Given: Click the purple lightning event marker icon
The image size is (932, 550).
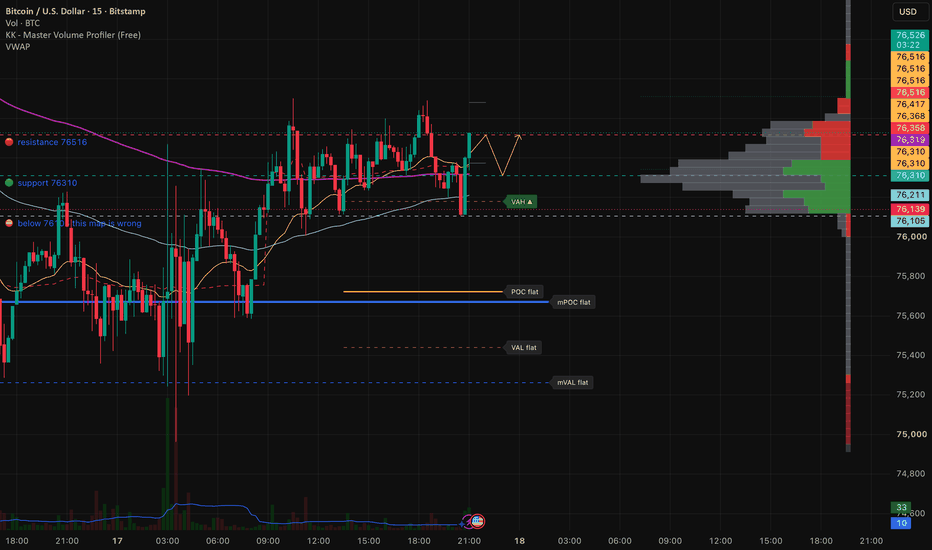Looking at the screenshot, I should [x=466, y=522].
